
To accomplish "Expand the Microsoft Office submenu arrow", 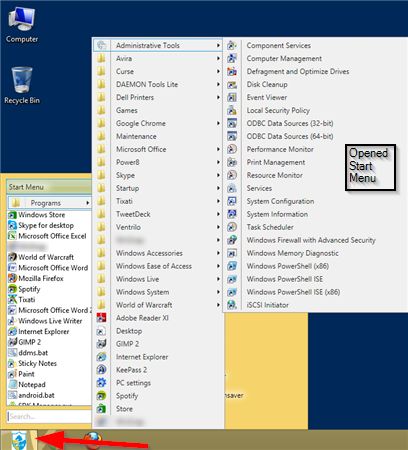I will (x=218, y=149).
